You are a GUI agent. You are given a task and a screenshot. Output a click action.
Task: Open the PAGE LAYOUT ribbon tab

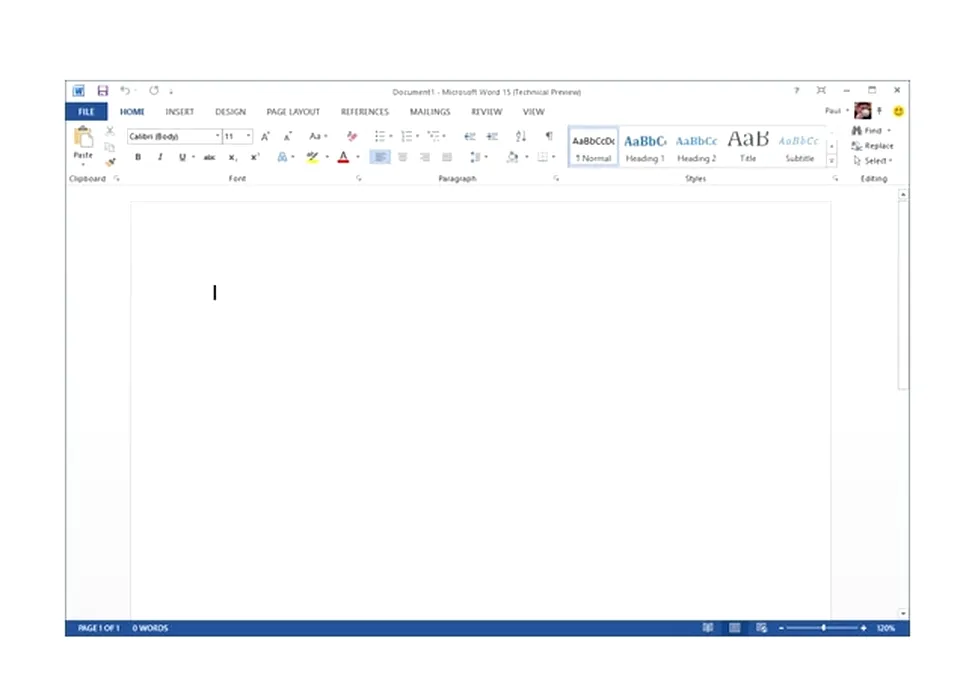click(293, 112)
